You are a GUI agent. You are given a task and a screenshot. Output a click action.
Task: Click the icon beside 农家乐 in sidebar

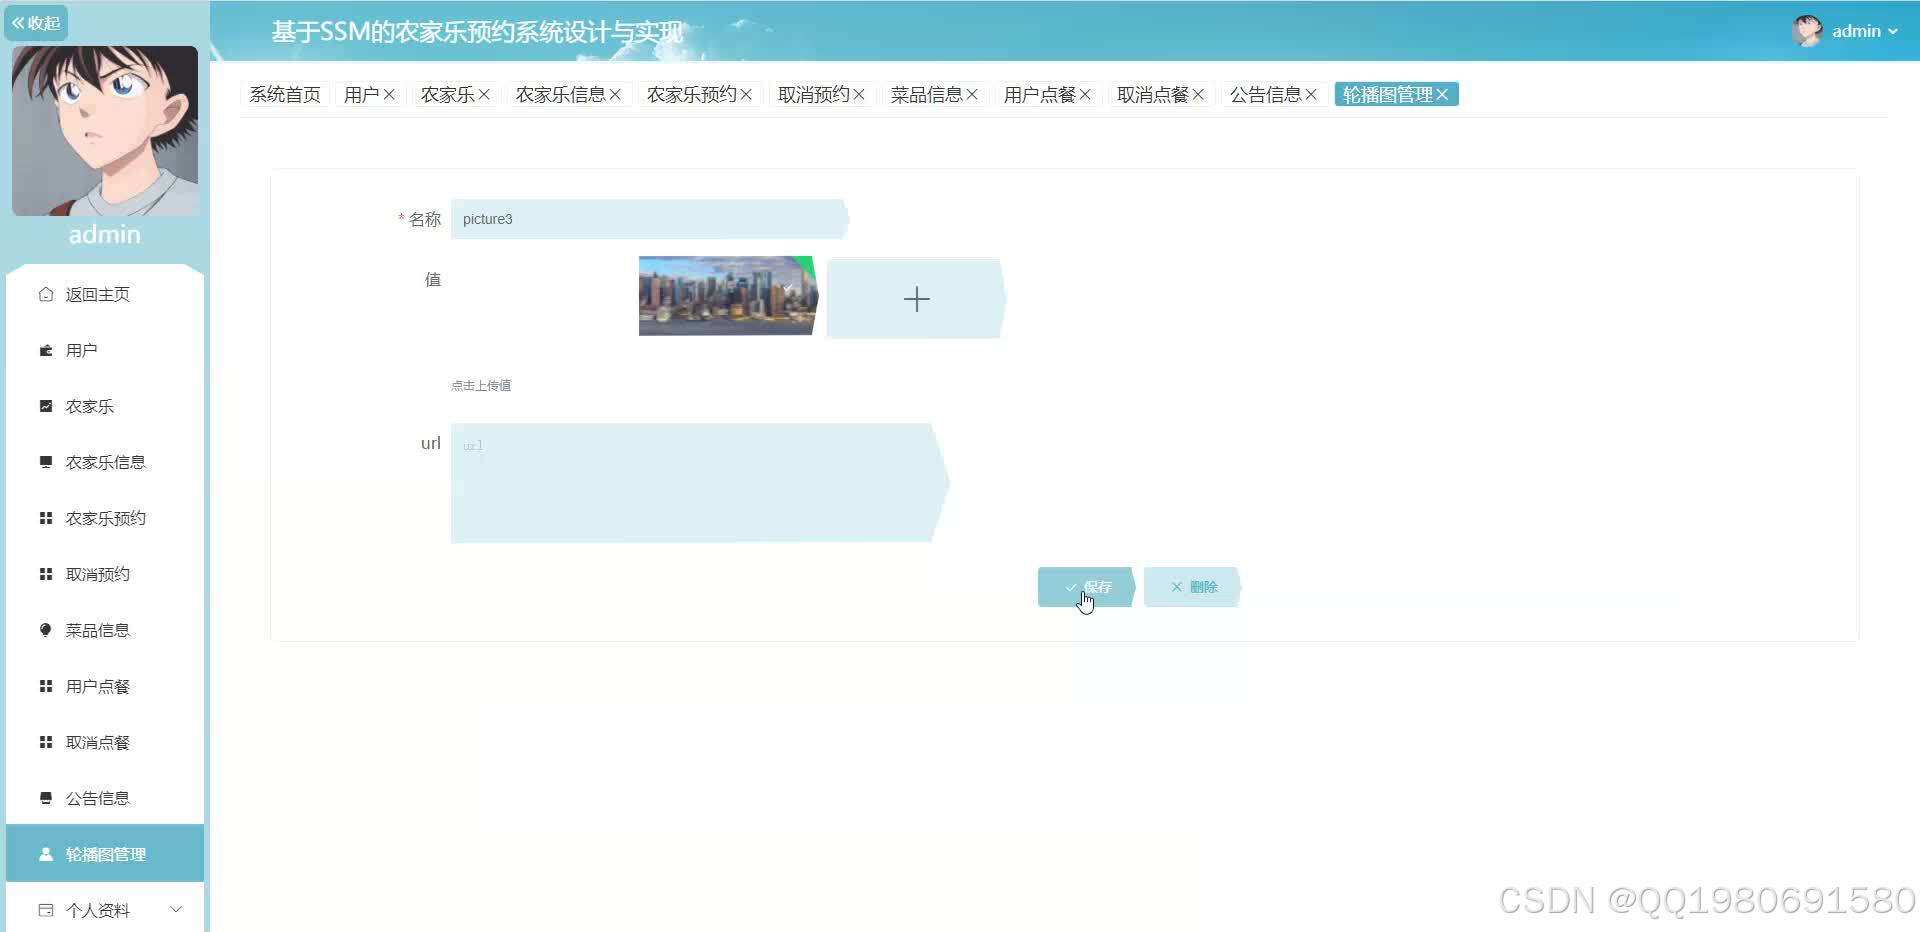(x=46, y=406)
